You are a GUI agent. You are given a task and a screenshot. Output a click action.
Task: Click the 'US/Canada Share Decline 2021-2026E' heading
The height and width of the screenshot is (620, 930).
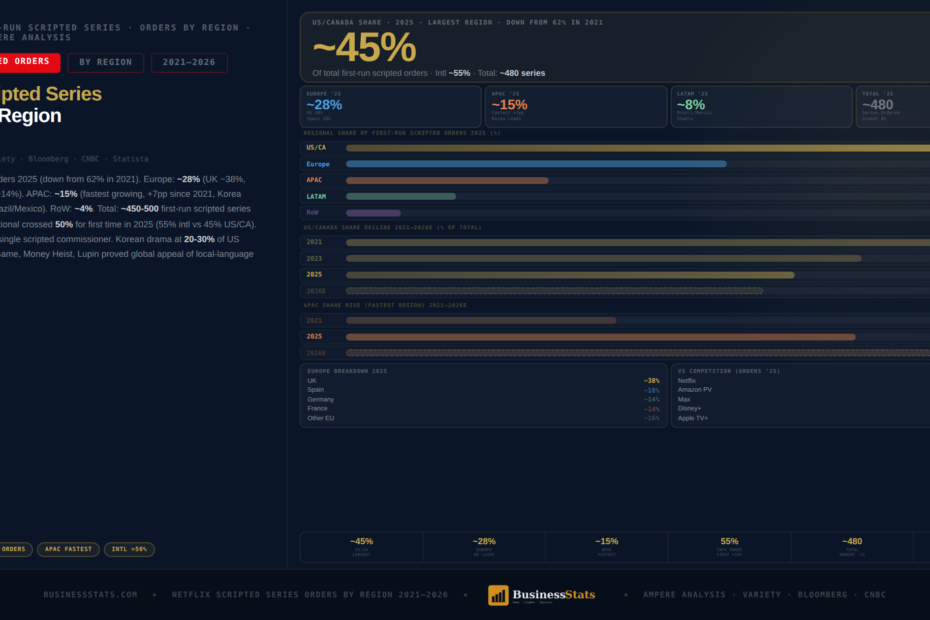click(393, 227)
